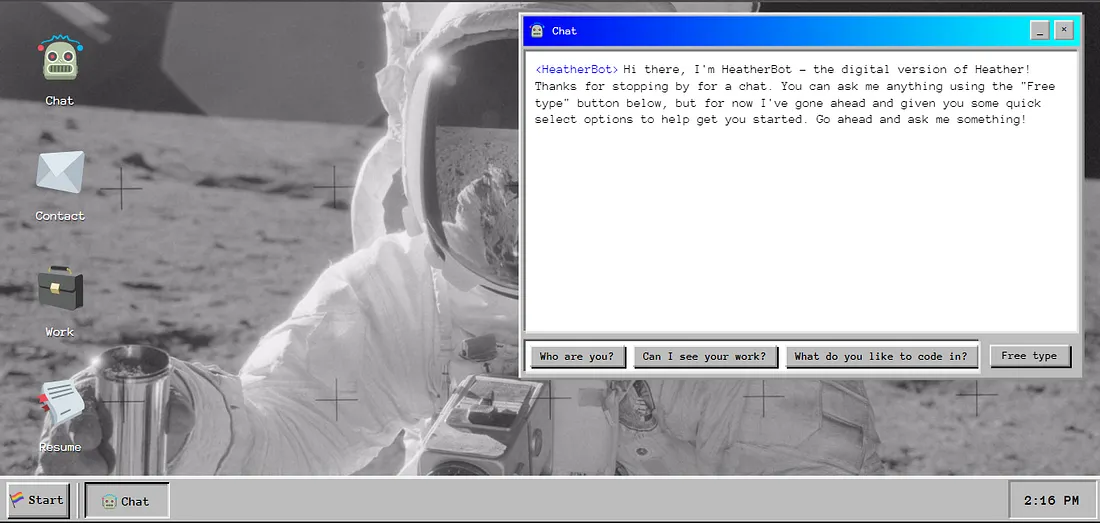The height and width of the screenshot is (523, 1100).
Task: Open the Chat robot desktop icon
Action: point(60,59)
